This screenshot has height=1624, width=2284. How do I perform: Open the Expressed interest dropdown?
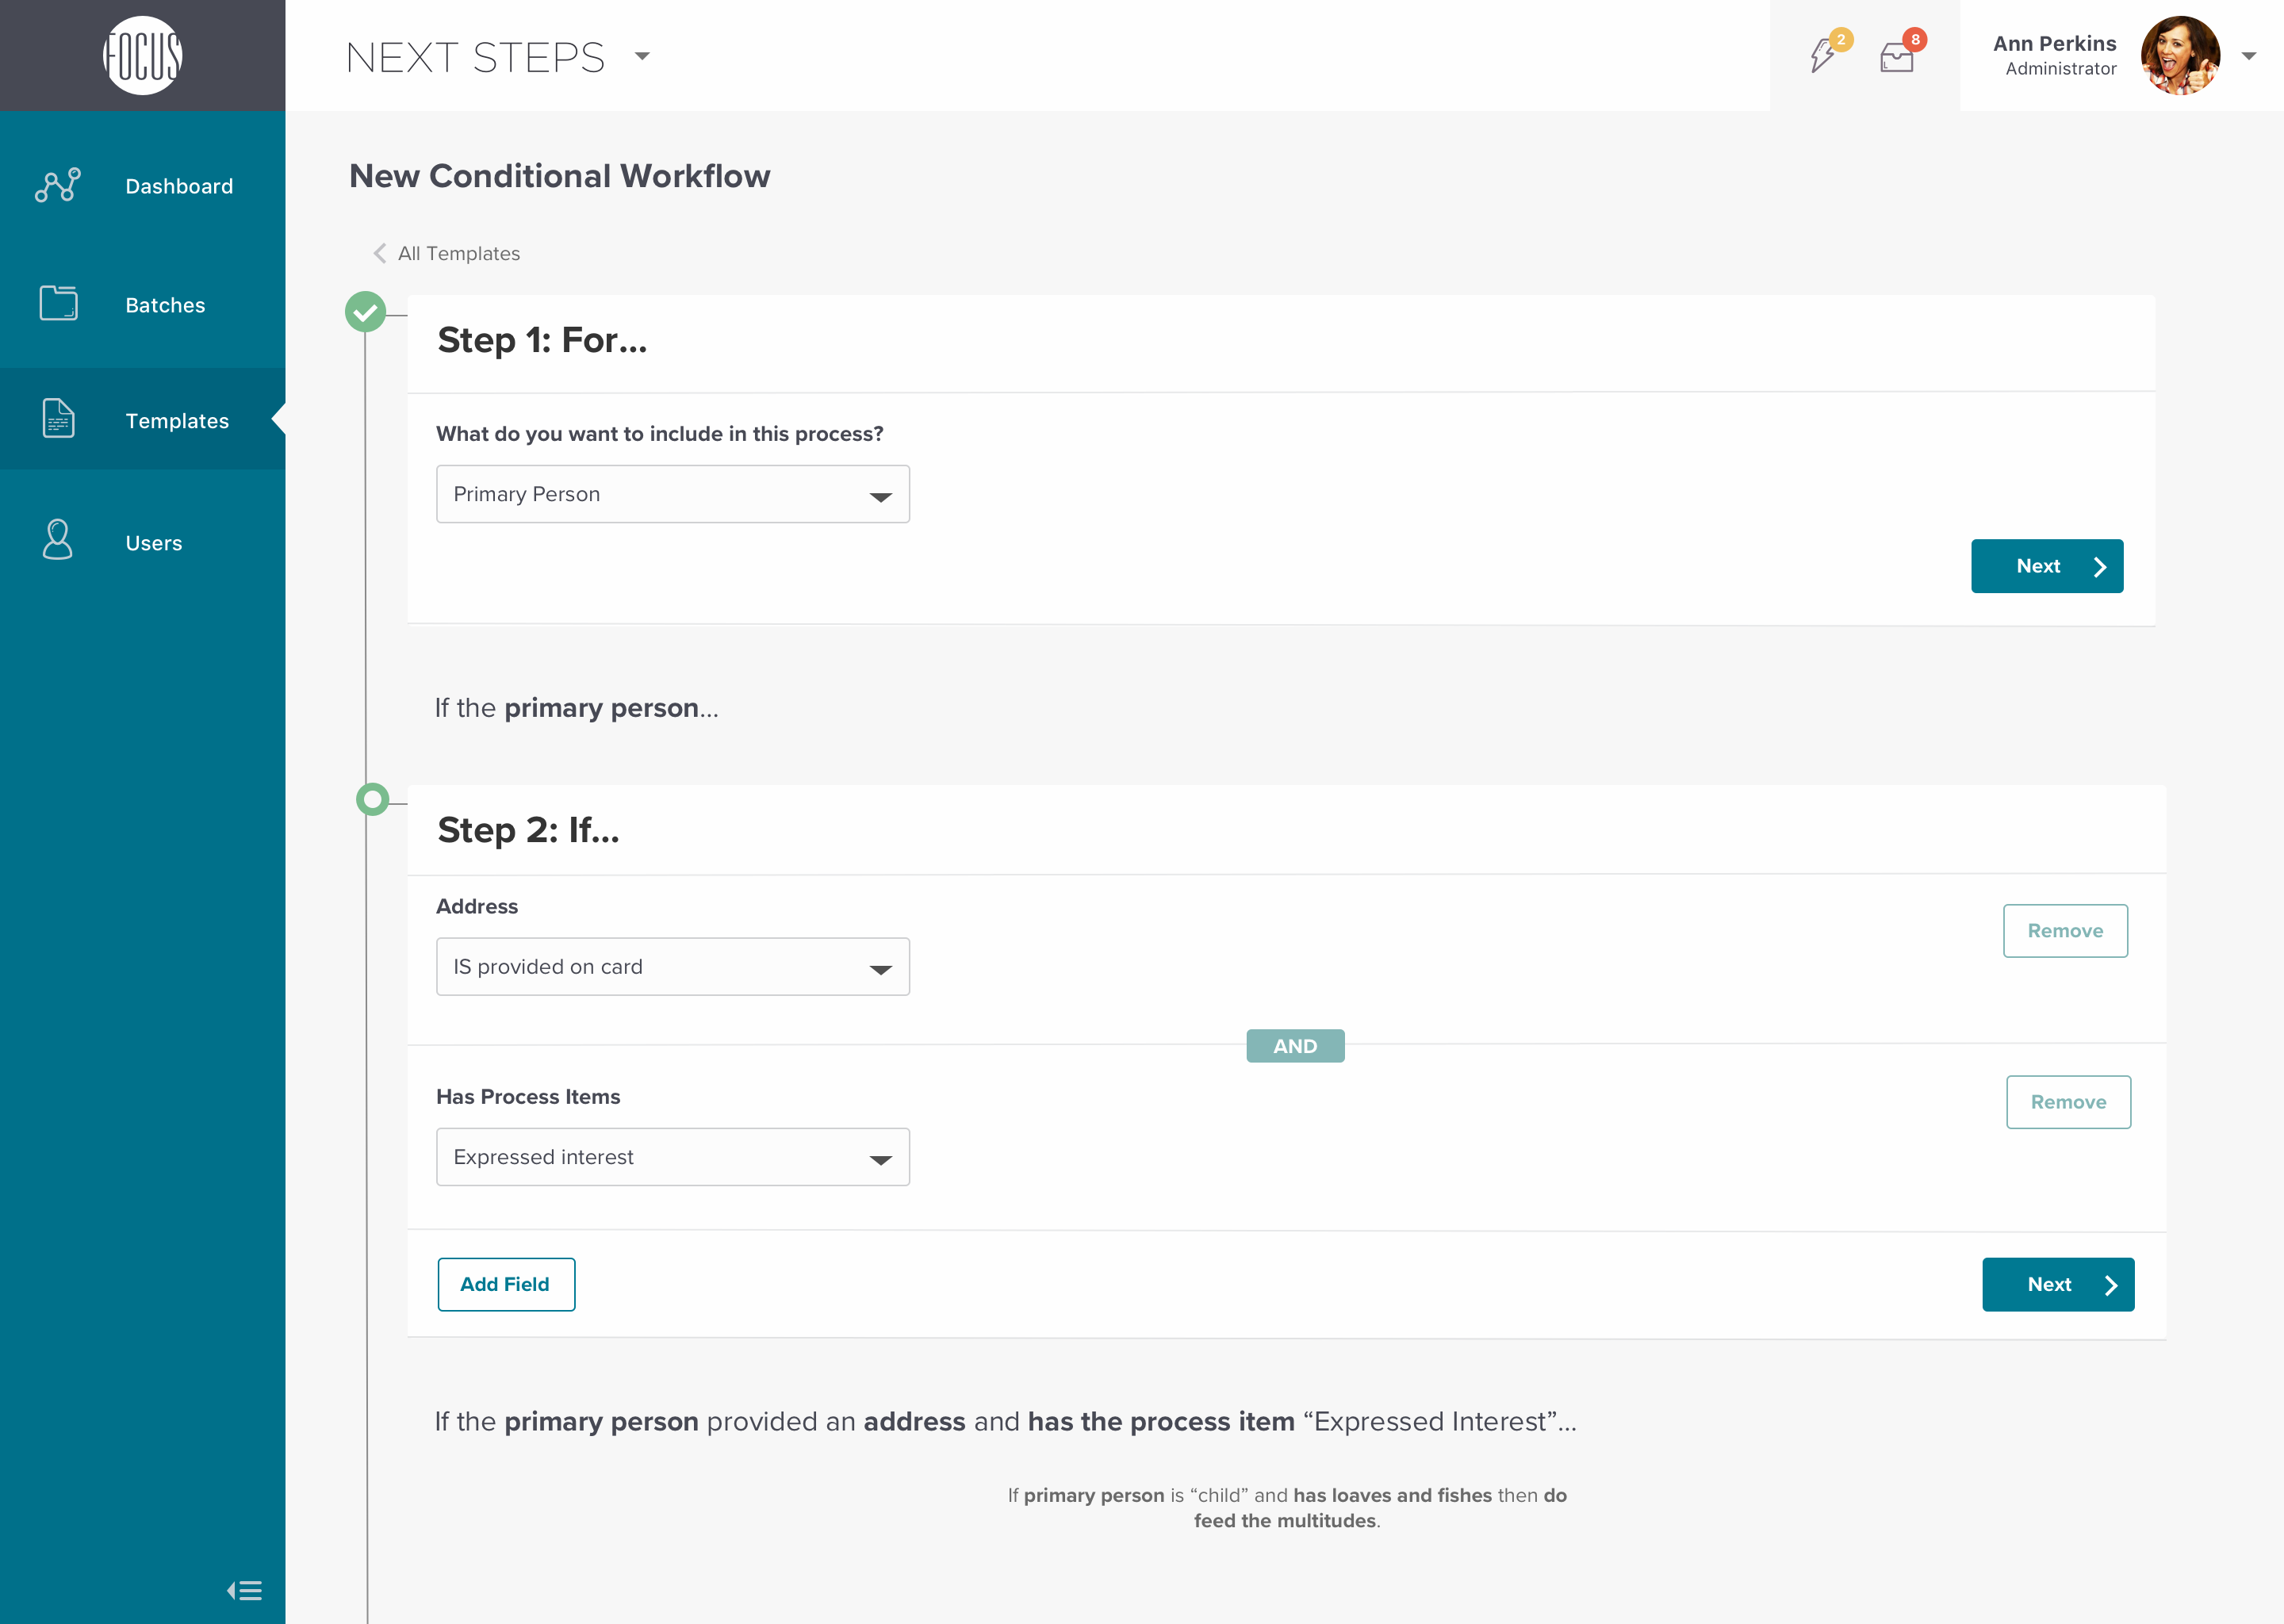pyautogui.click(x=672, y=1157)
